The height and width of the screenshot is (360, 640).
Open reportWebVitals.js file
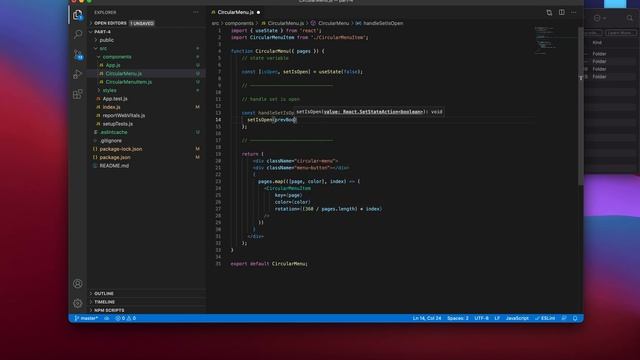point(124,116)
